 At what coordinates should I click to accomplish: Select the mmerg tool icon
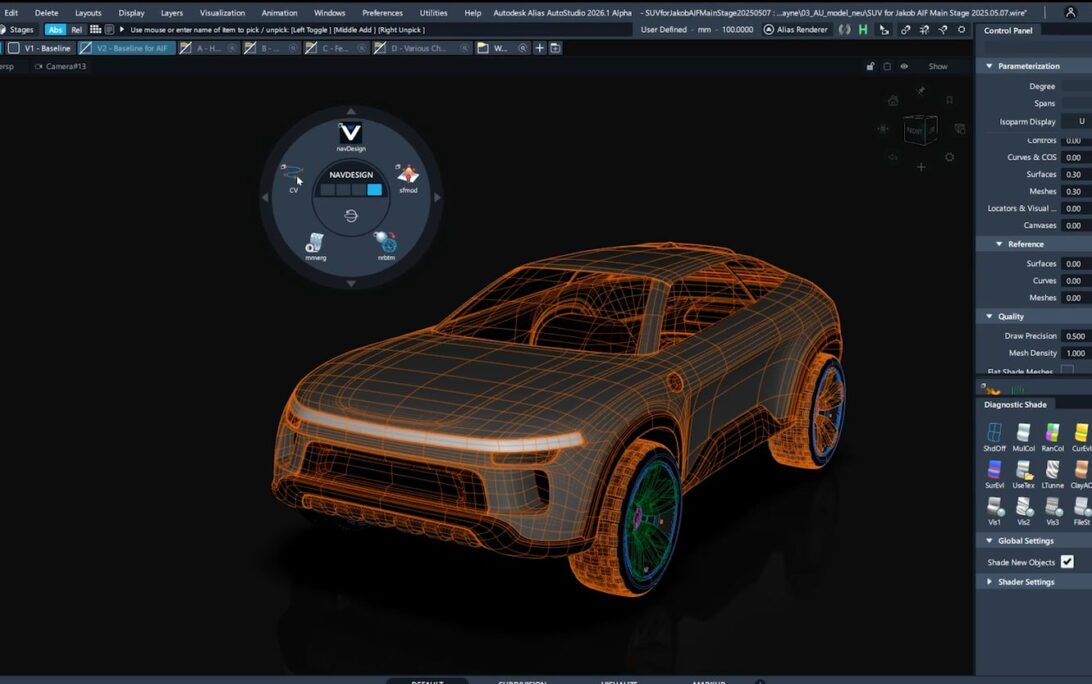(x=315, y=242)
